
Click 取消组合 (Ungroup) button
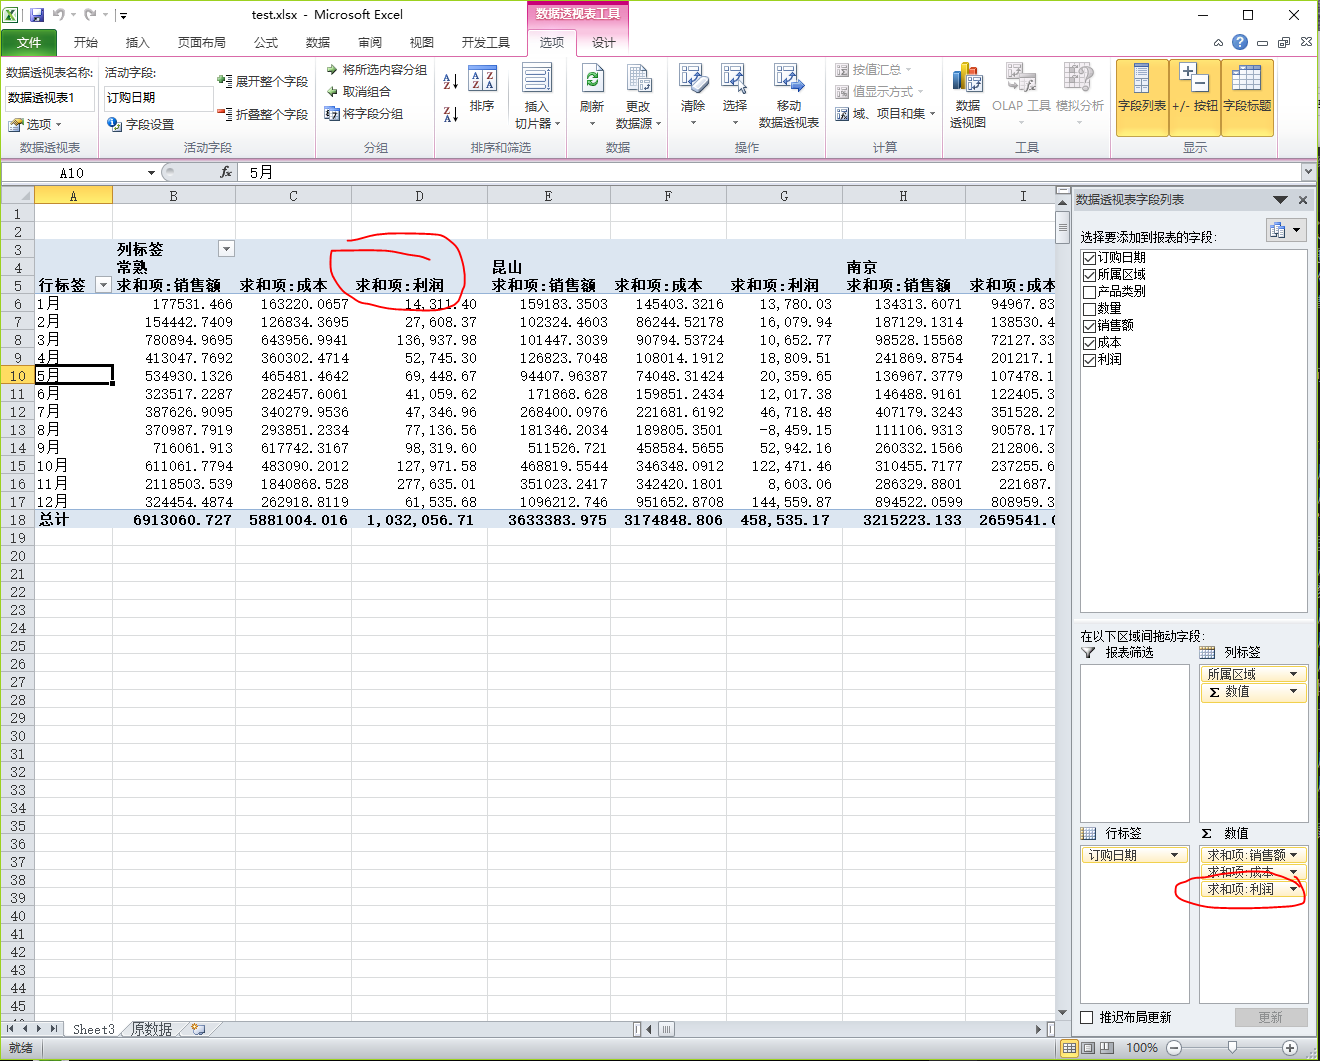click(366, 91)
